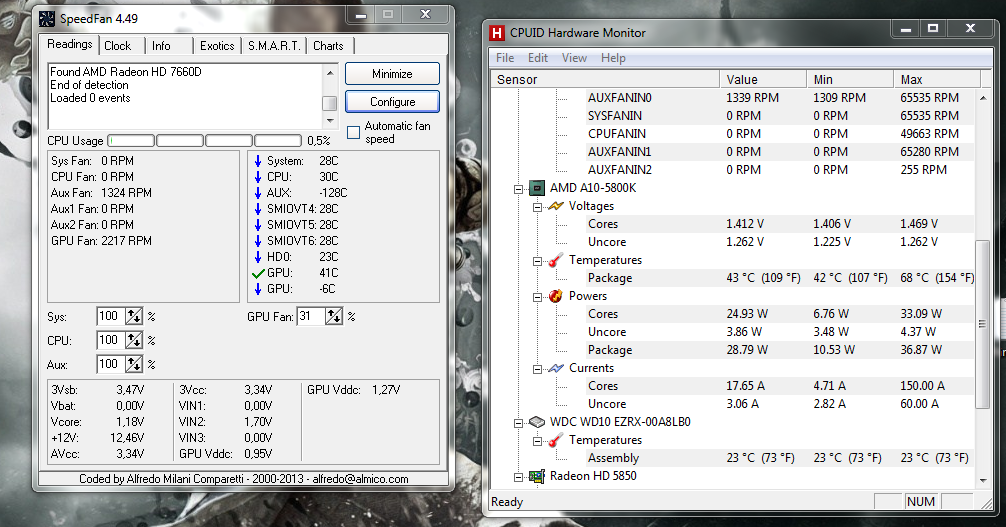
Task: Open the Charts tab in SpeedFan
Action: [328, 46]
